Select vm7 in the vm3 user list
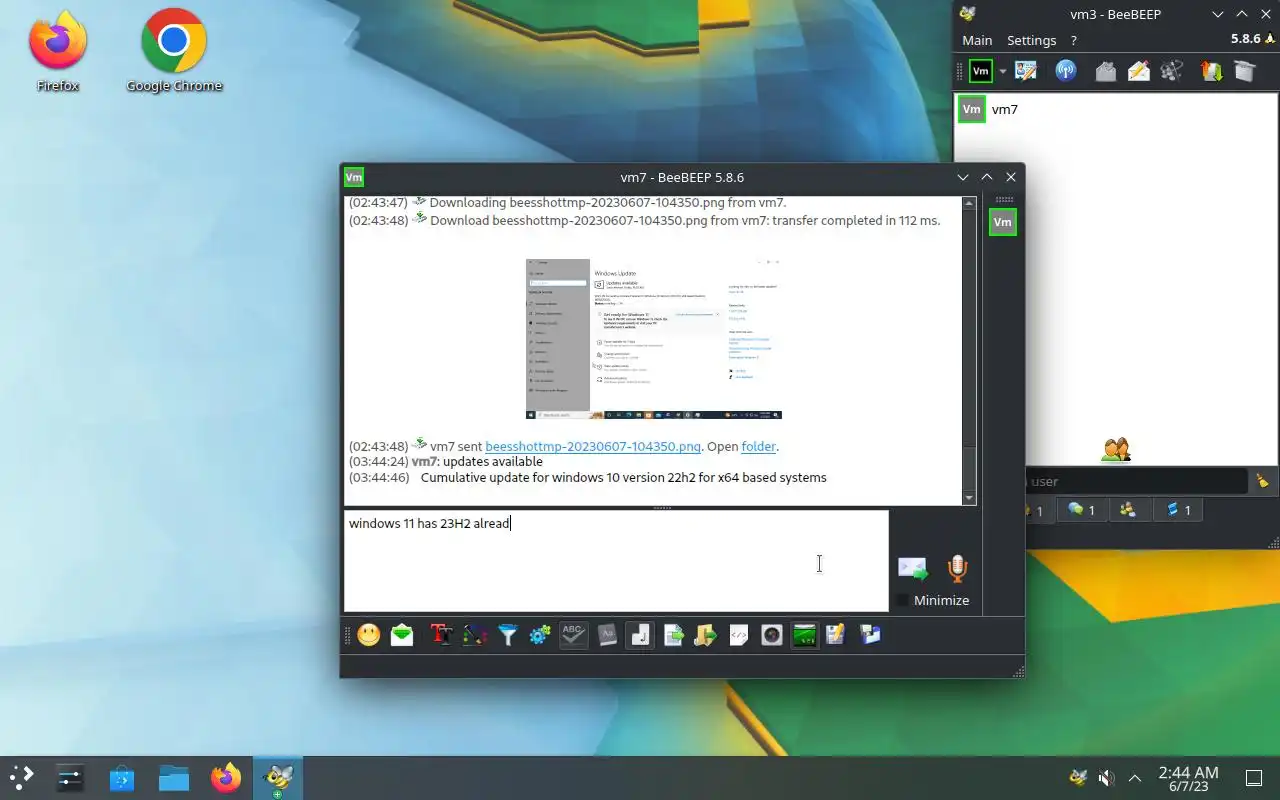This screenshot has width=1280, height=800. [1116, 109]
